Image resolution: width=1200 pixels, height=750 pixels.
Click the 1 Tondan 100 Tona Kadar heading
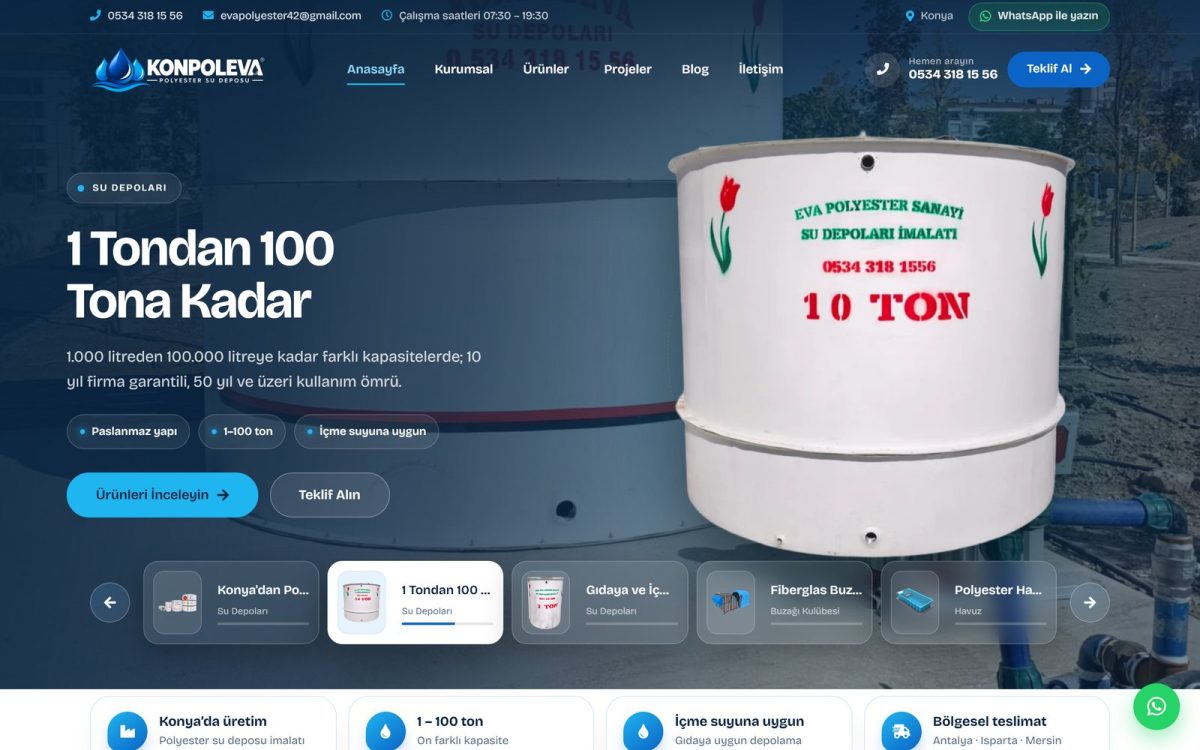click(200, 274)
